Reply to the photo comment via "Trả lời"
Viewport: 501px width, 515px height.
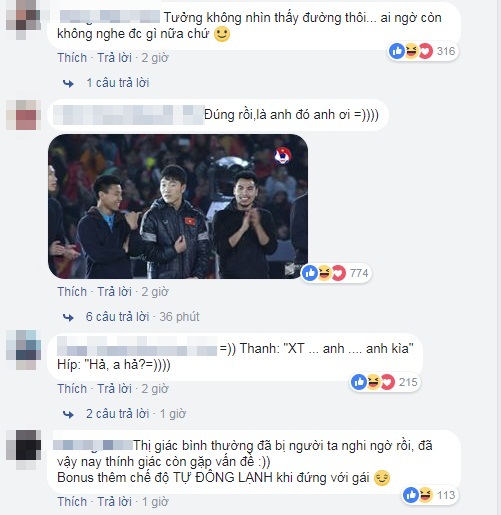tap(115, 292)
